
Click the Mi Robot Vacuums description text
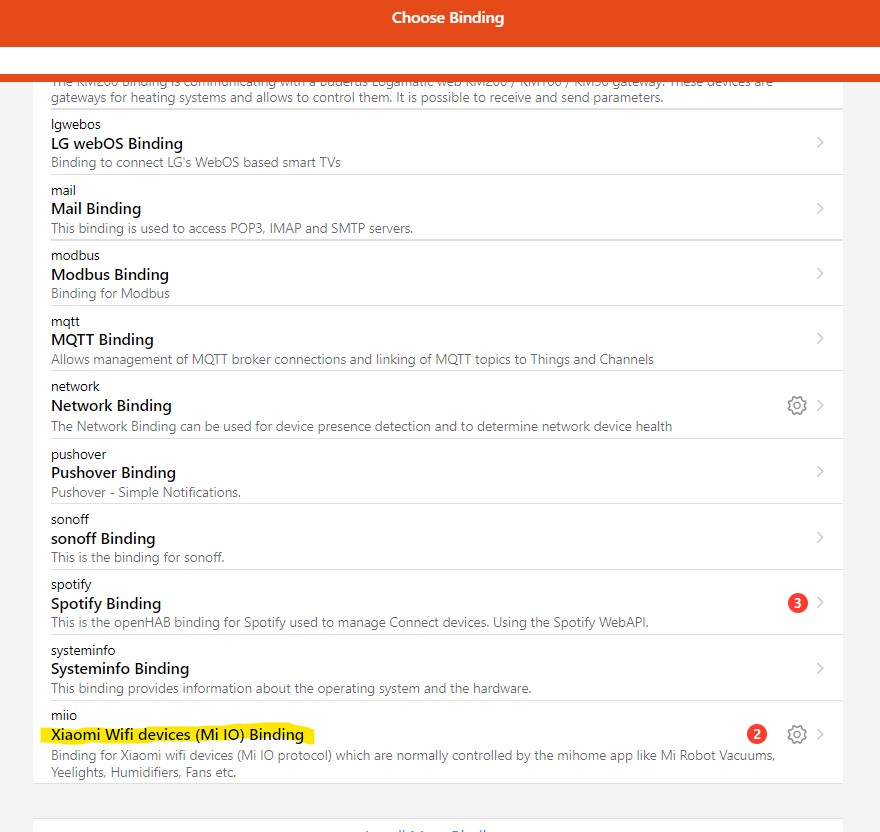[413, 764]
